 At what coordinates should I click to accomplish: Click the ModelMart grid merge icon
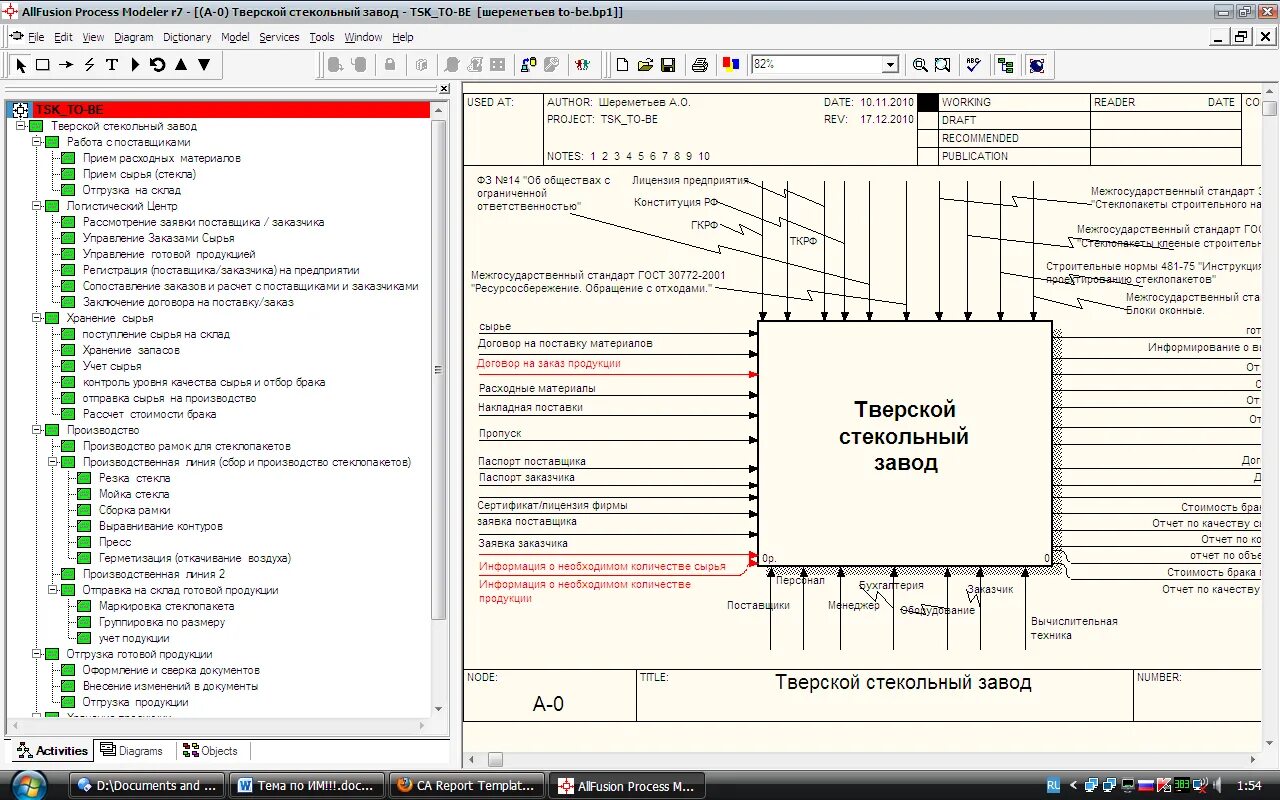[498, 65]
